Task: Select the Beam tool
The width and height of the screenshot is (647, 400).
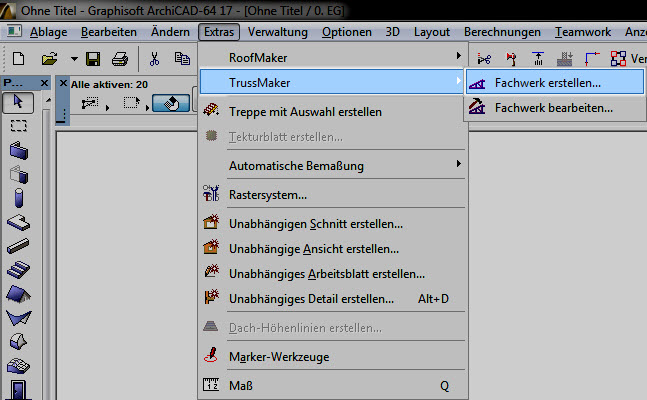Action: 18,246
